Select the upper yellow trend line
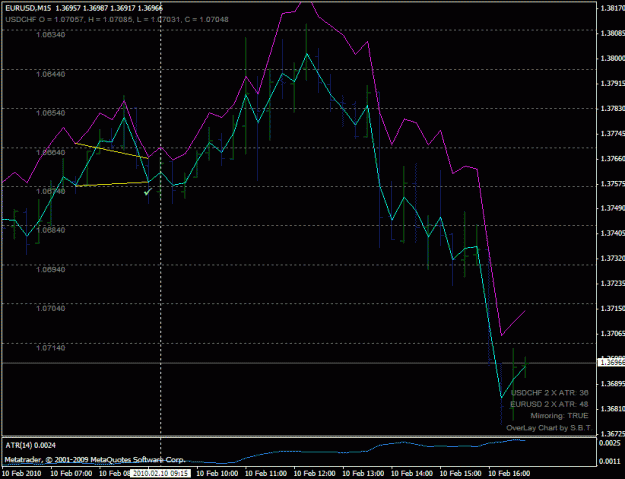This screenshot has width=625, height=479. tap(112, 151)
